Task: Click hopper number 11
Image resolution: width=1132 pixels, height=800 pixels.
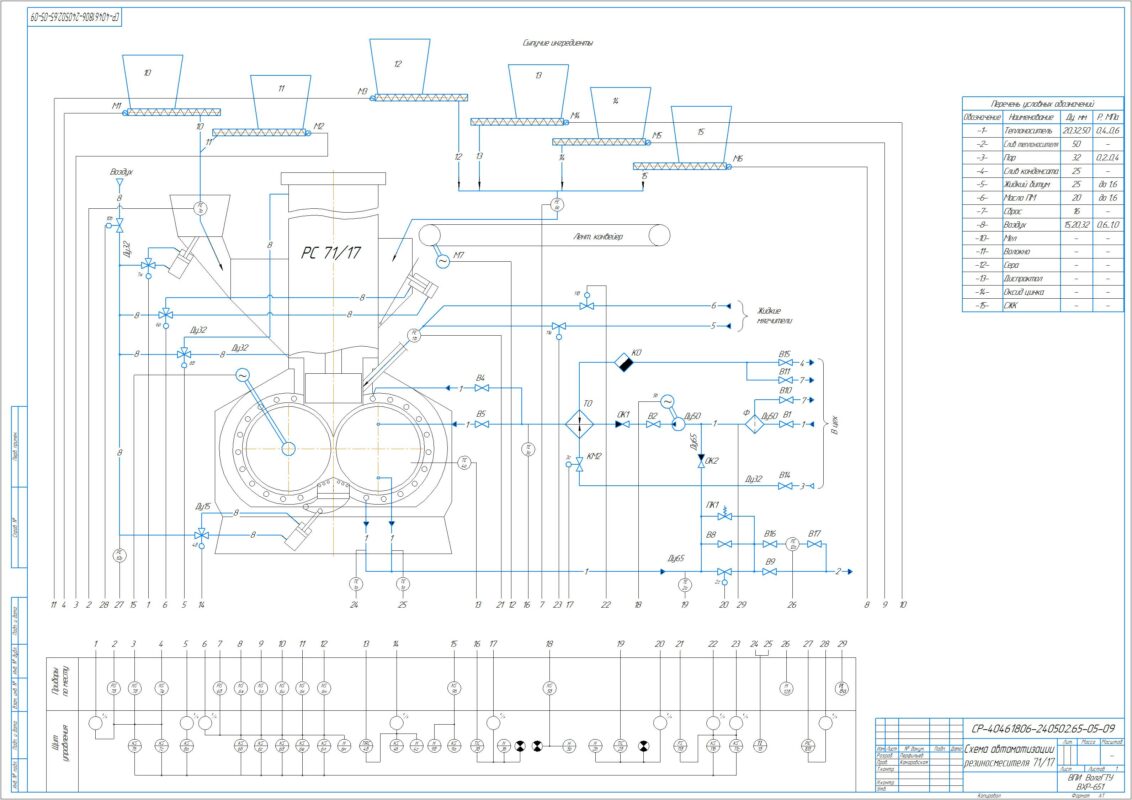Action: (x=281, y=102)
